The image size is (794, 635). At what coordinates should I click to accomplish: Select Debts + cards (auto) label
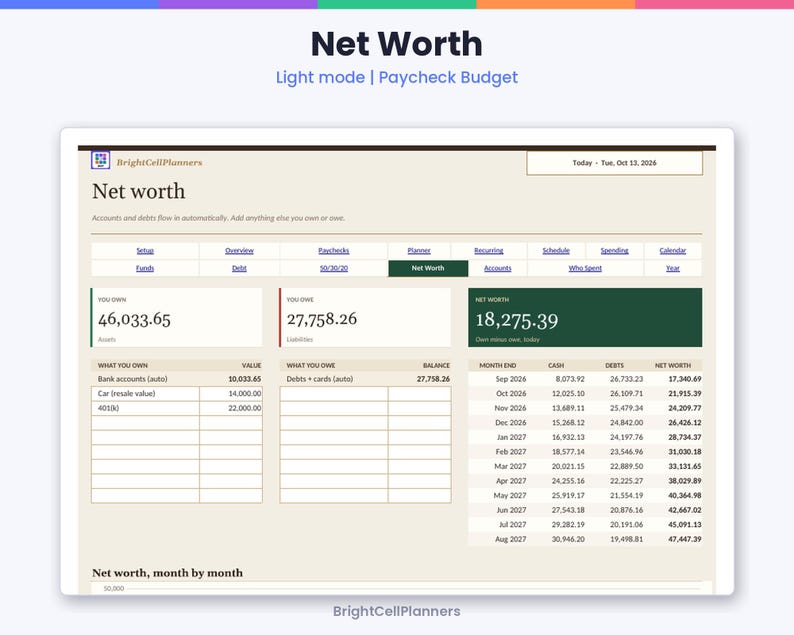[320, 379]
